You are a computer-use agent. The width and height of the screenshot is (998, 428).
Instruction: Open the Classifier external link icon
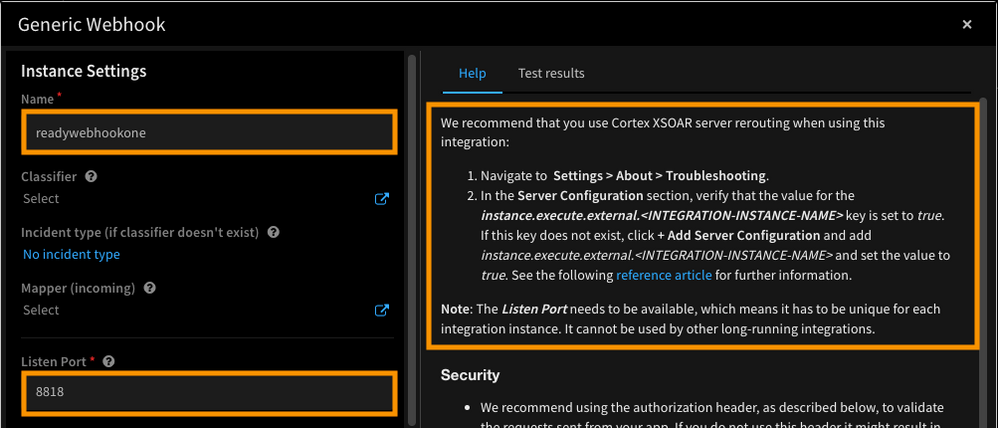381,199
